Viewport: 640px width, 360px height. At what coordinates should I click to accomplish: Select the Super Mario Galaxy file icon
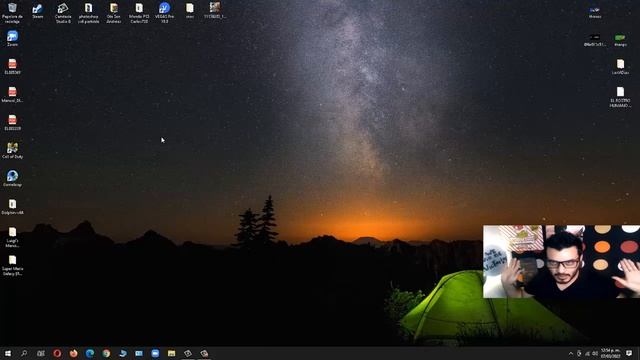point(12,265)
